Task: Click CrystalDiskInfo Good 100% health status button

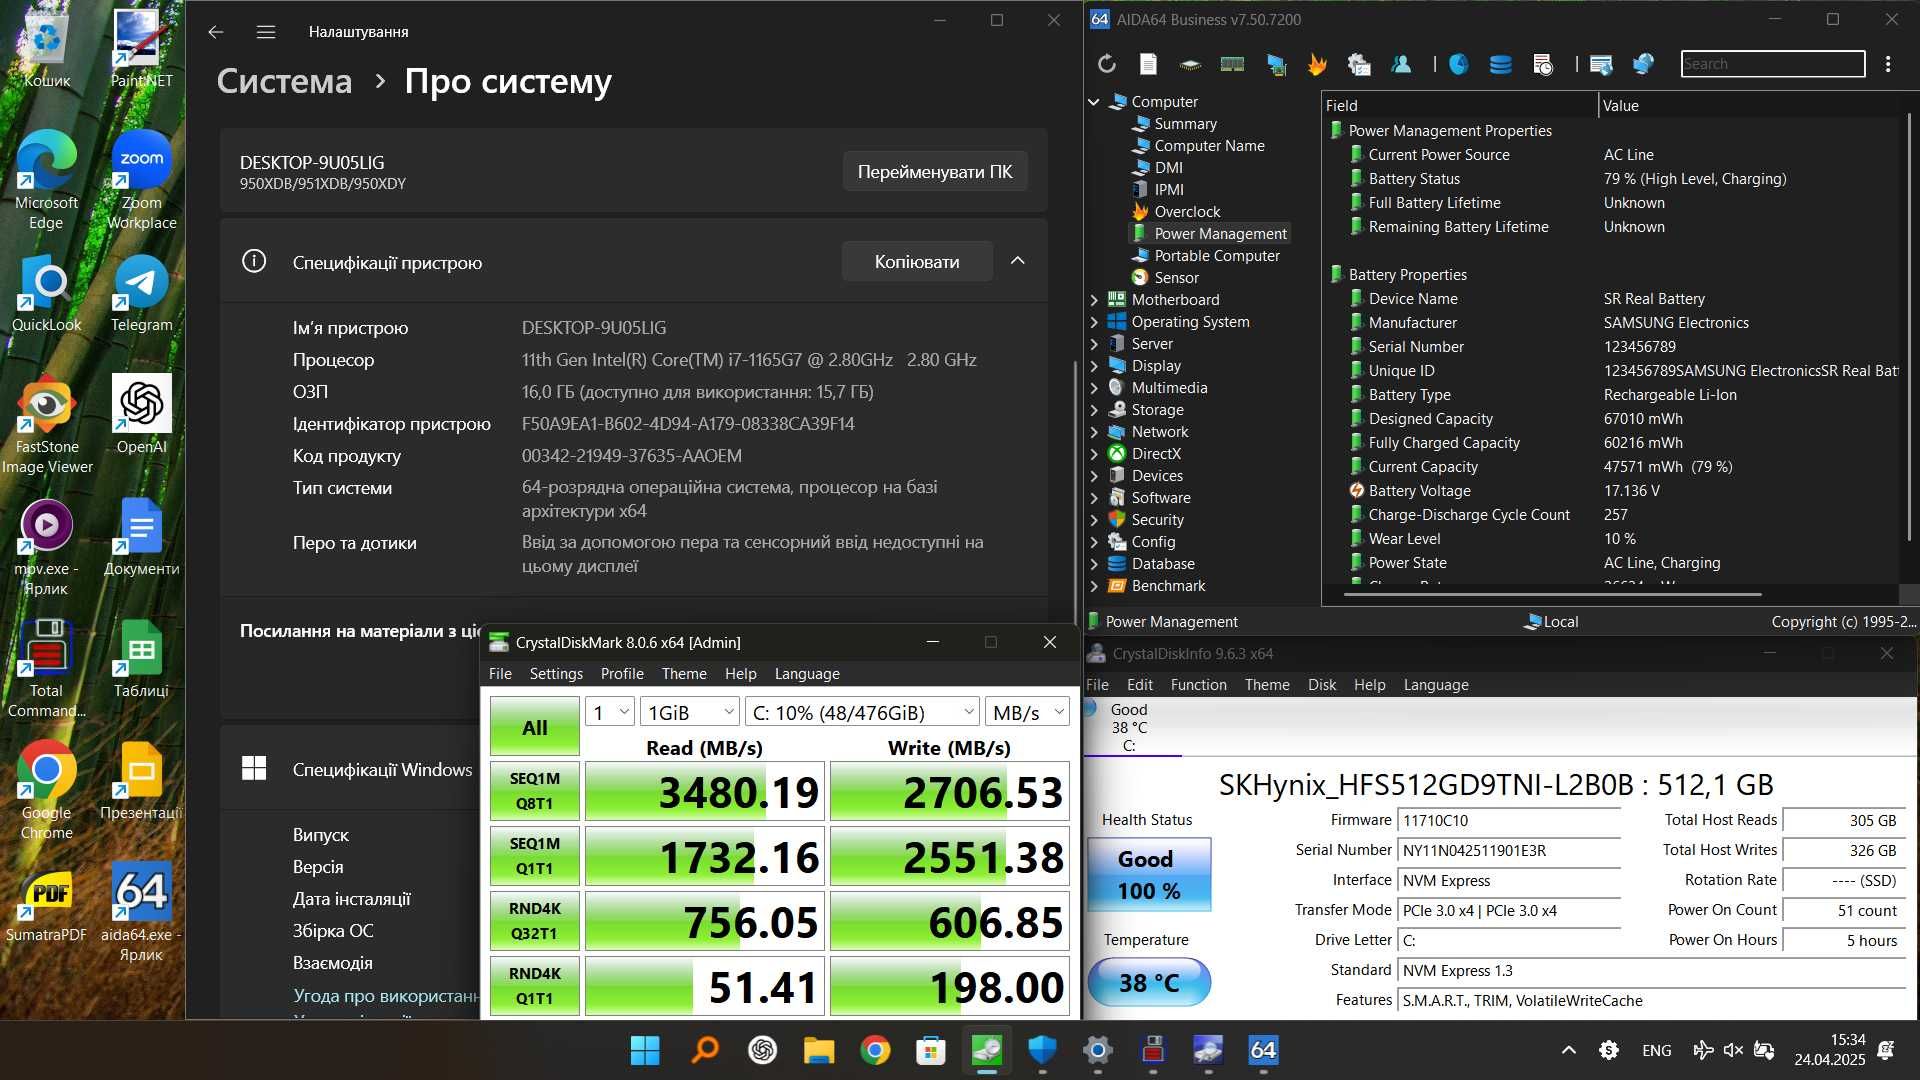Action: 1149,874
